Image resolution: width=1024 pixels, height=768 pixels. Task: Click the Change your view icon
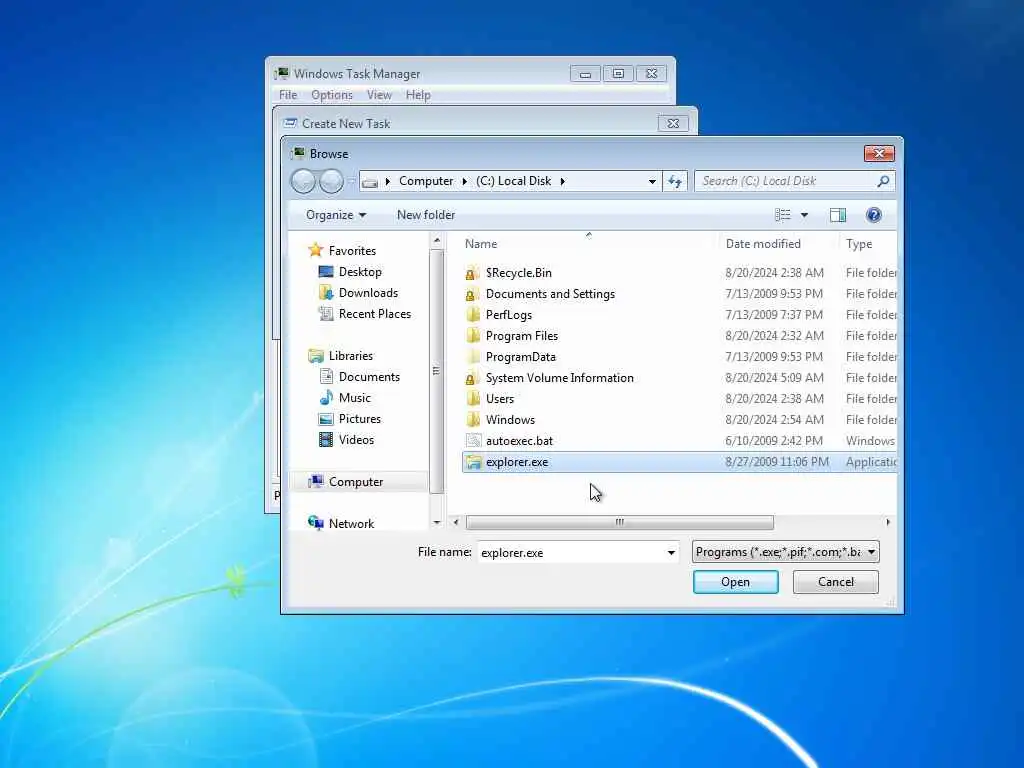pyautogui.click(x=782, y=215)
